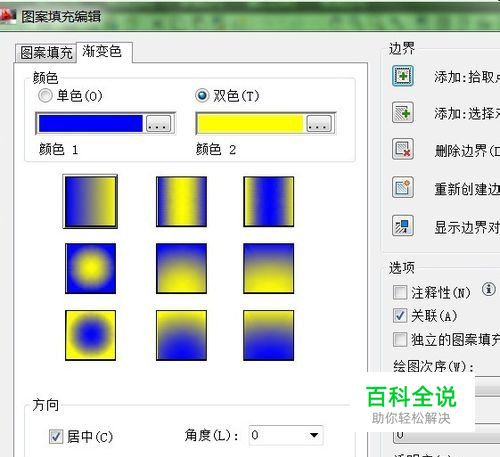500x457 pixels.
Task: Enable the 注释性 (Annotative) checkbox
Action: point(400,292)
